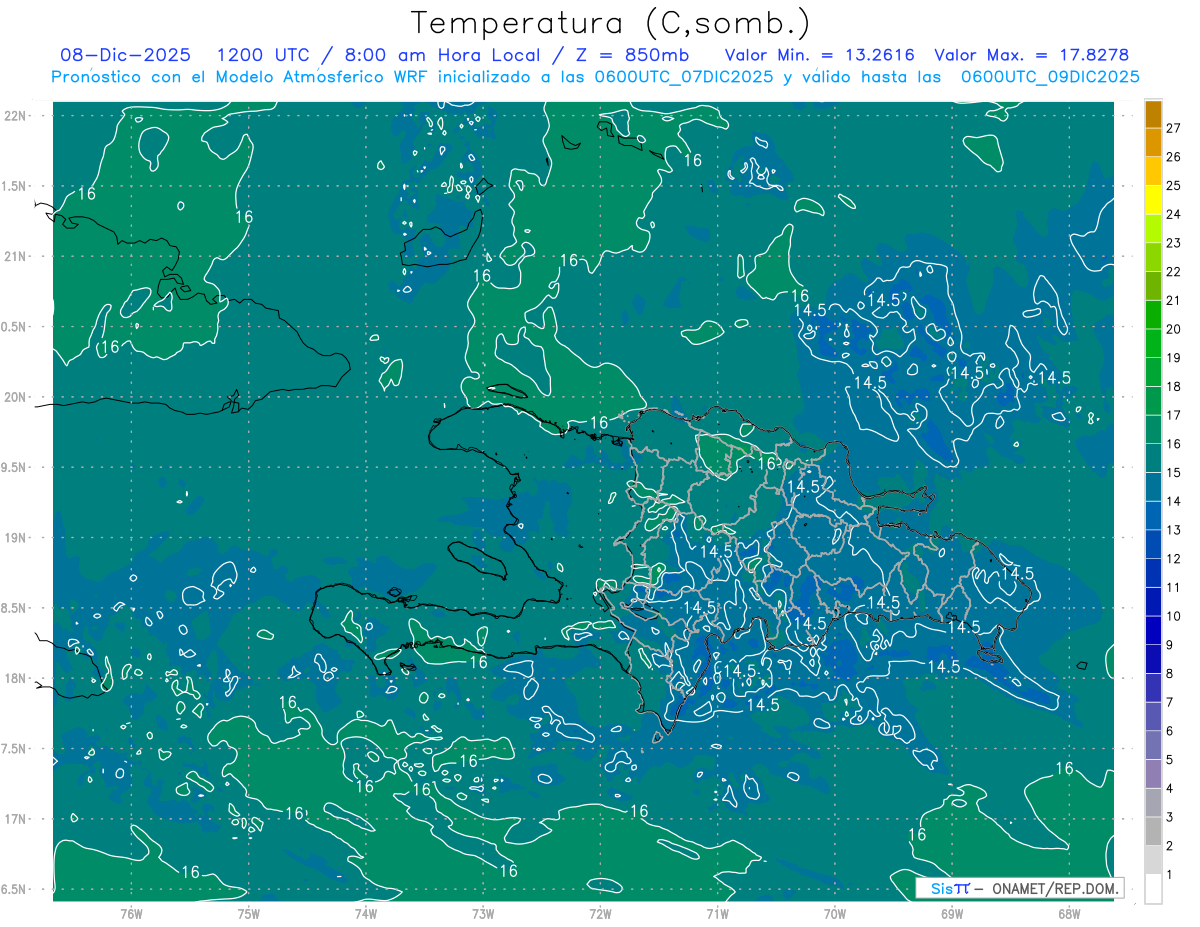Click the "18" color scale label
The width and height of the screenshot is (1200, 927).
(x=1173, y=387)
